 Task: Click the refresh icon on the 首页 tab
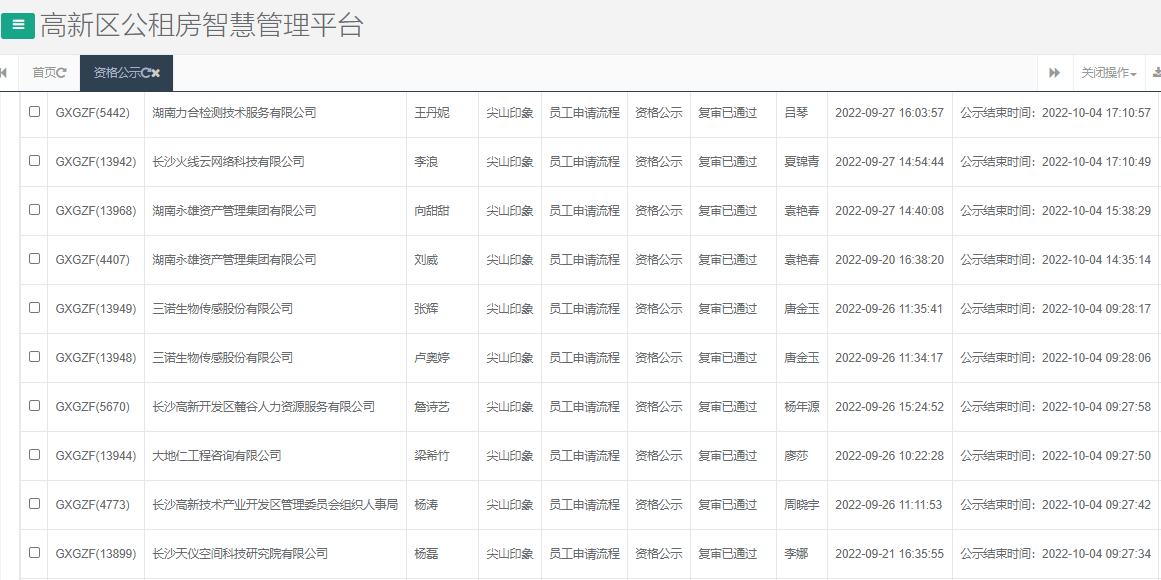click(x=61, y=73)
